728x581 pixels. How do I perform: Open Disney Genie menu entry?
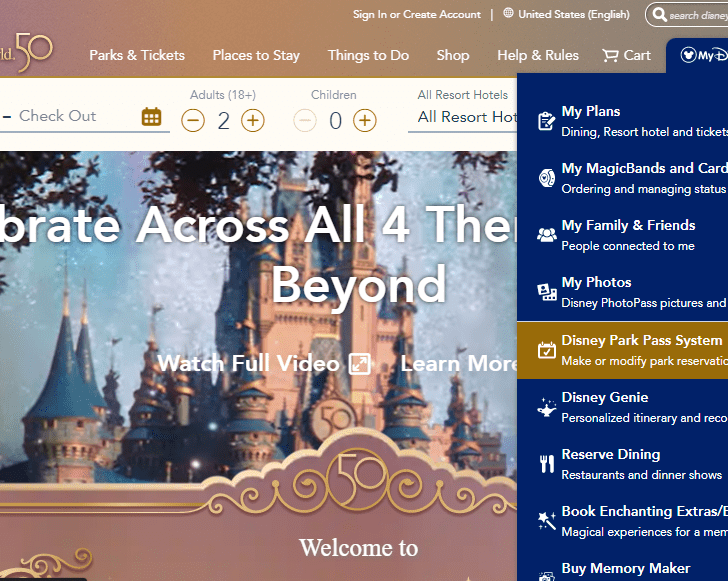[x=622, y=407]
